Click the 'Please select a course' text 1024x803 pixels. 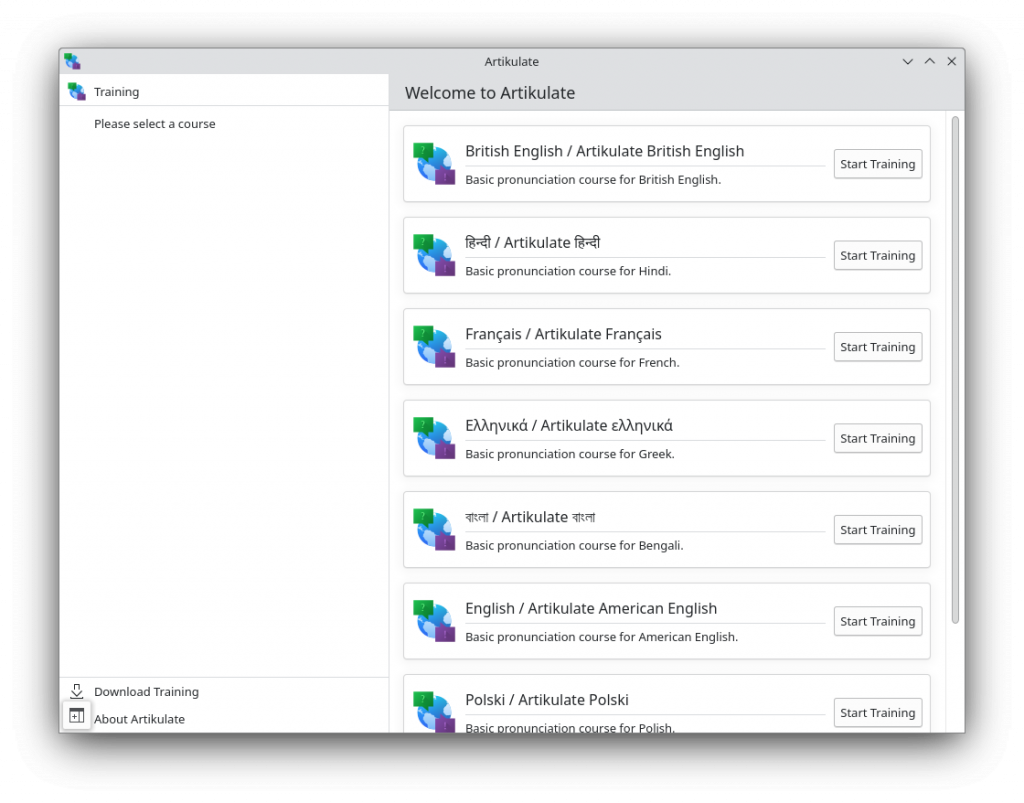click(x=155, y=124)
